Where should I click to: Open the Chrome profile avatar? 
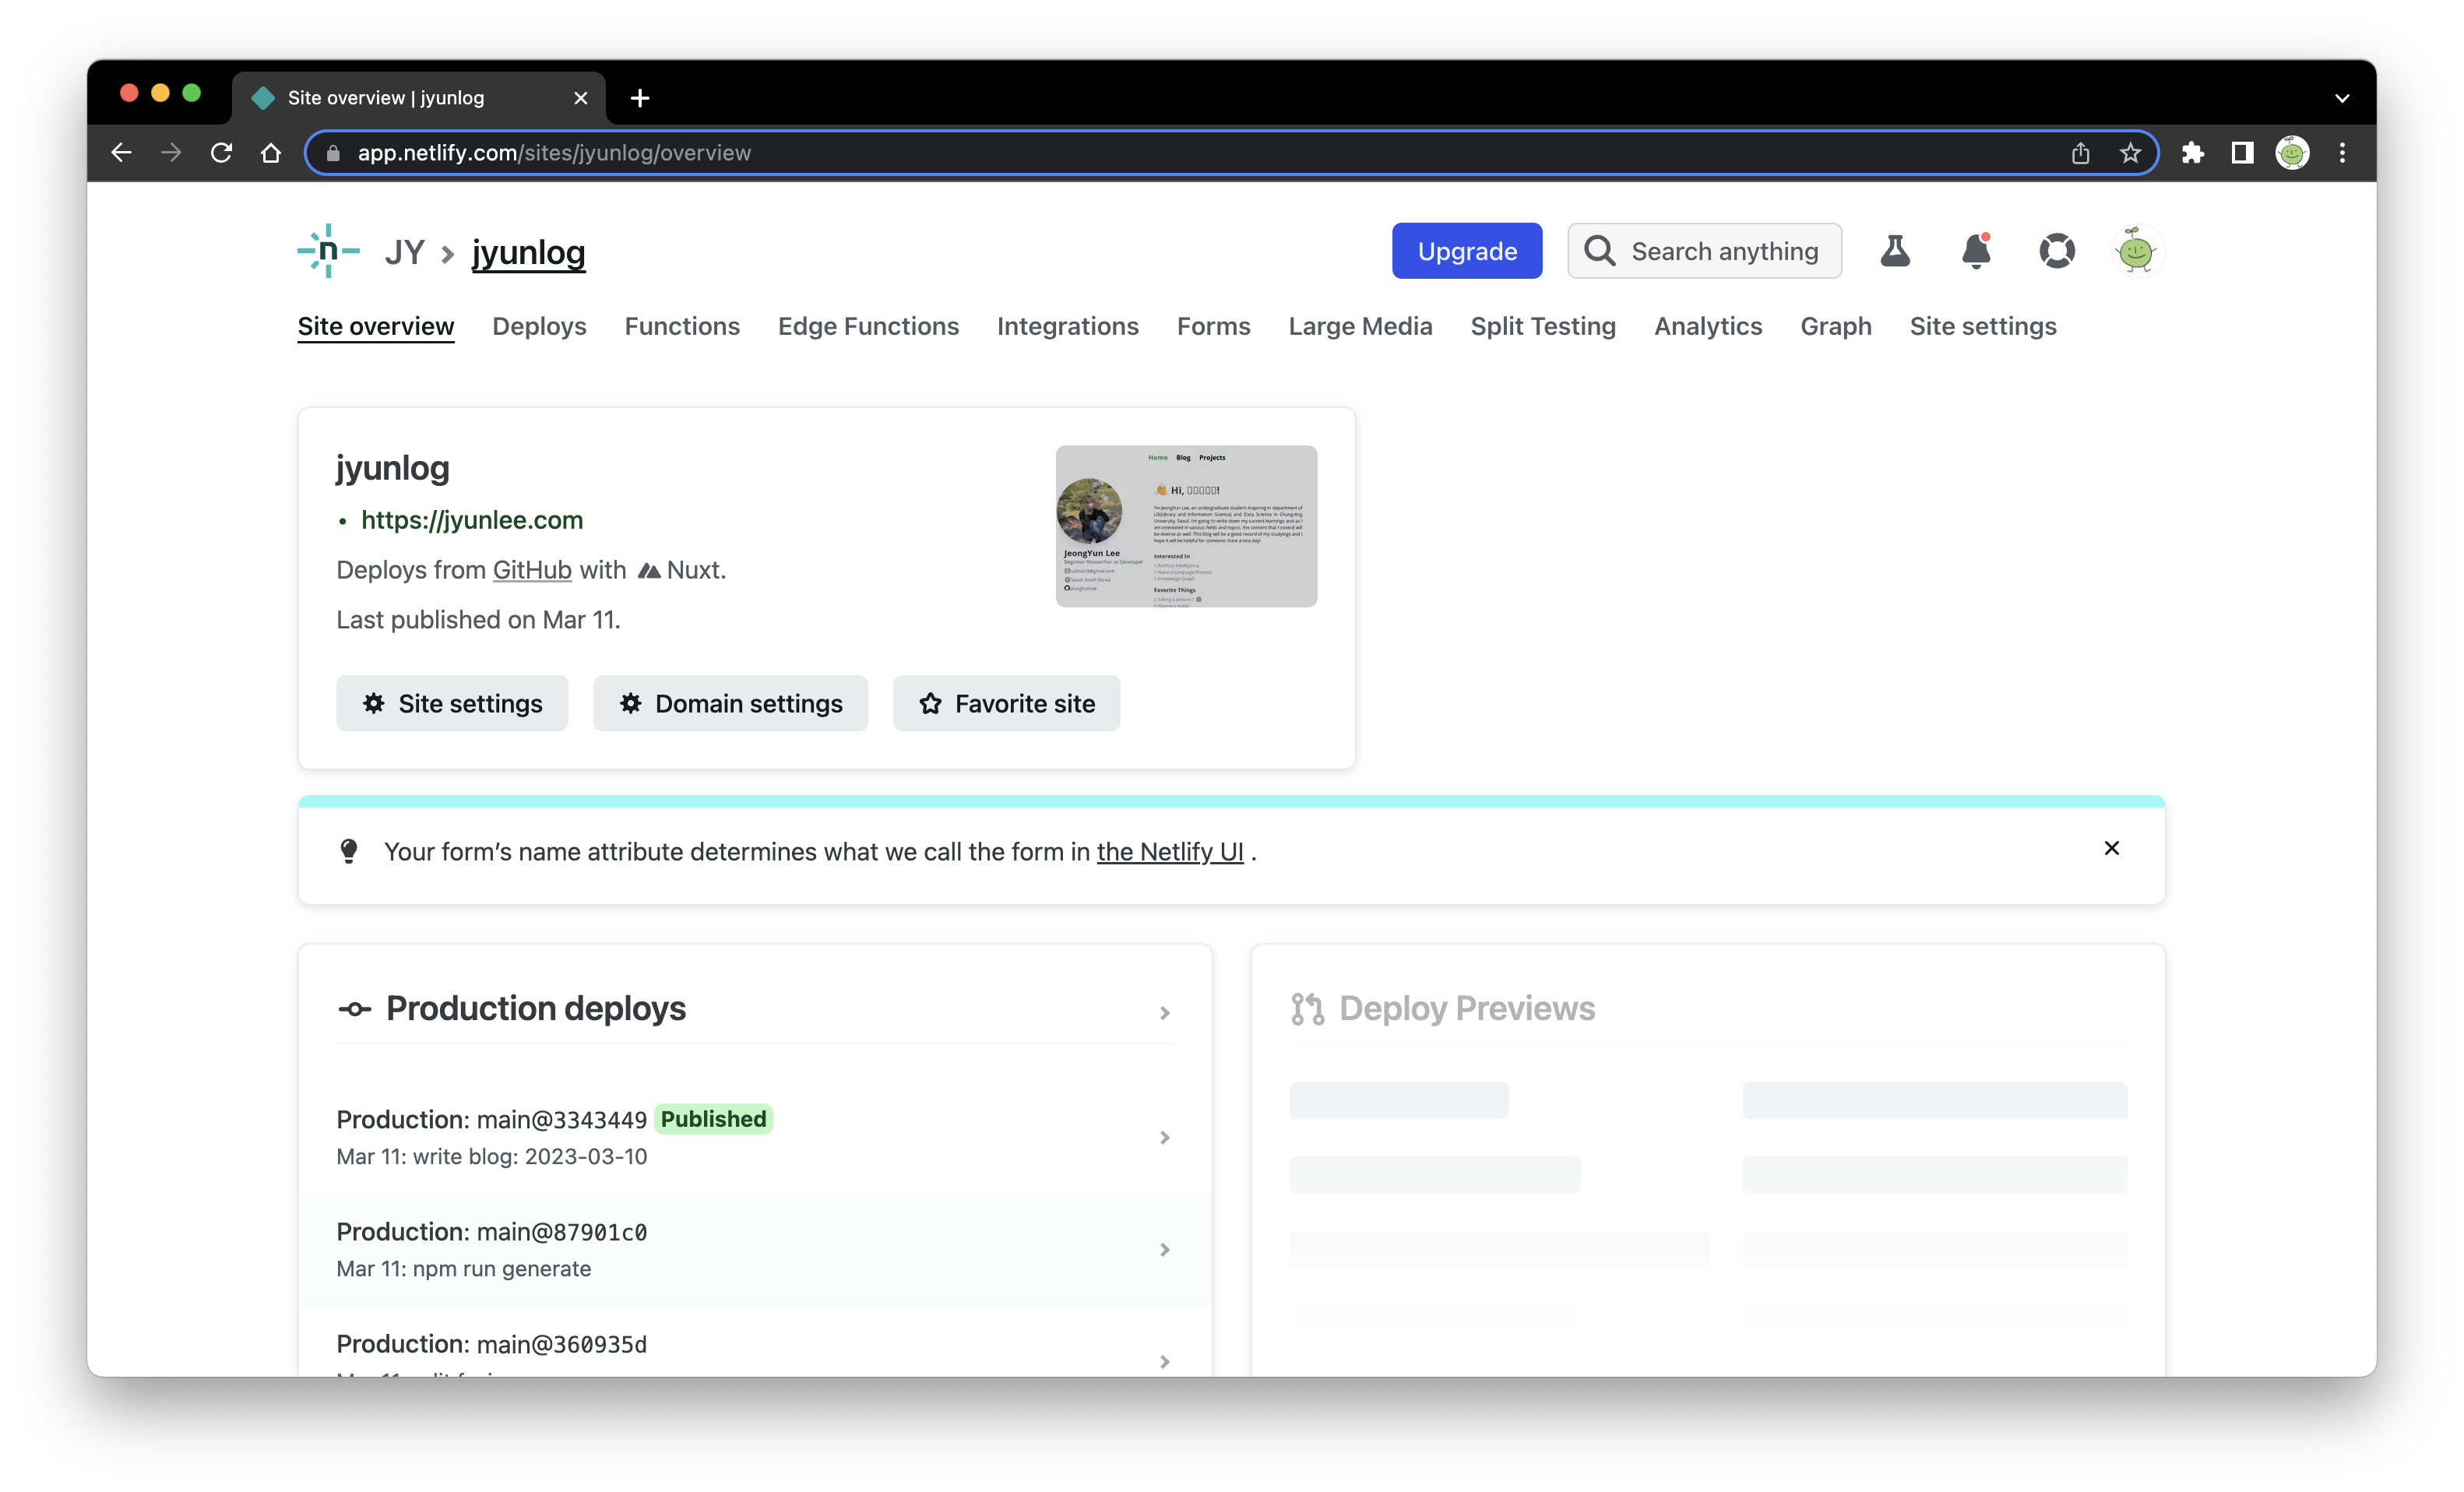tap(2292, 153)
